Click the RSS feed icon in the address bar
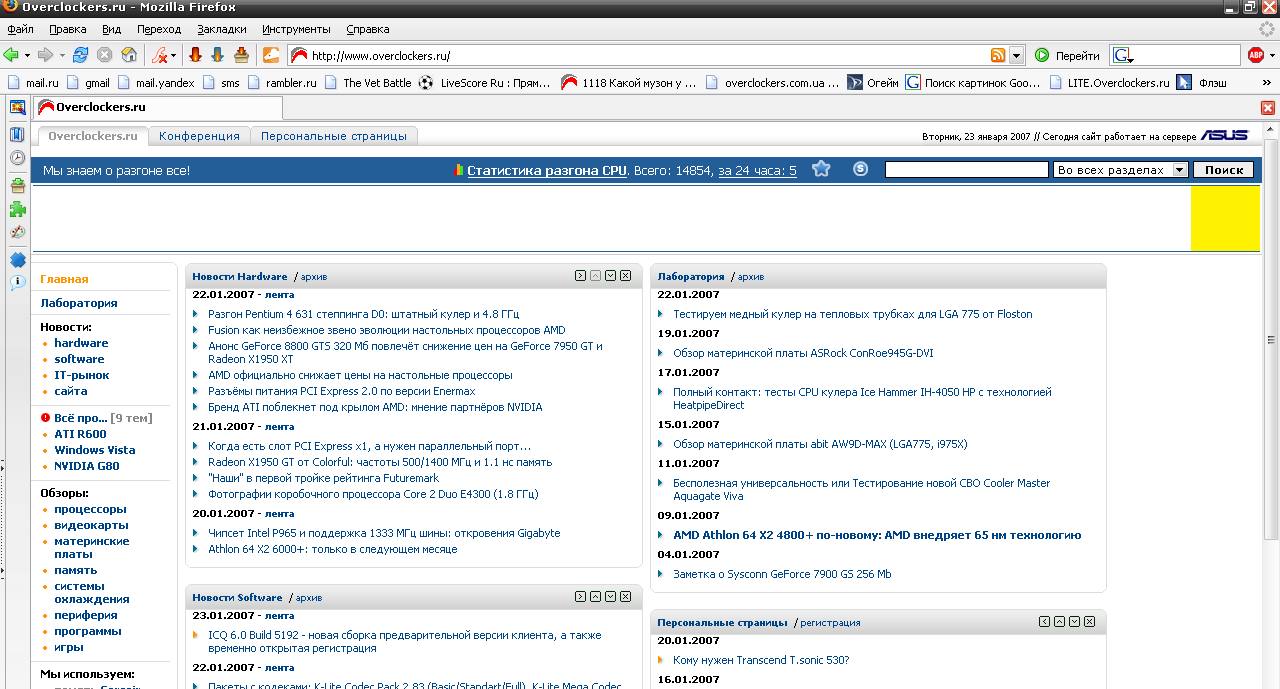 tap(998, 56)
